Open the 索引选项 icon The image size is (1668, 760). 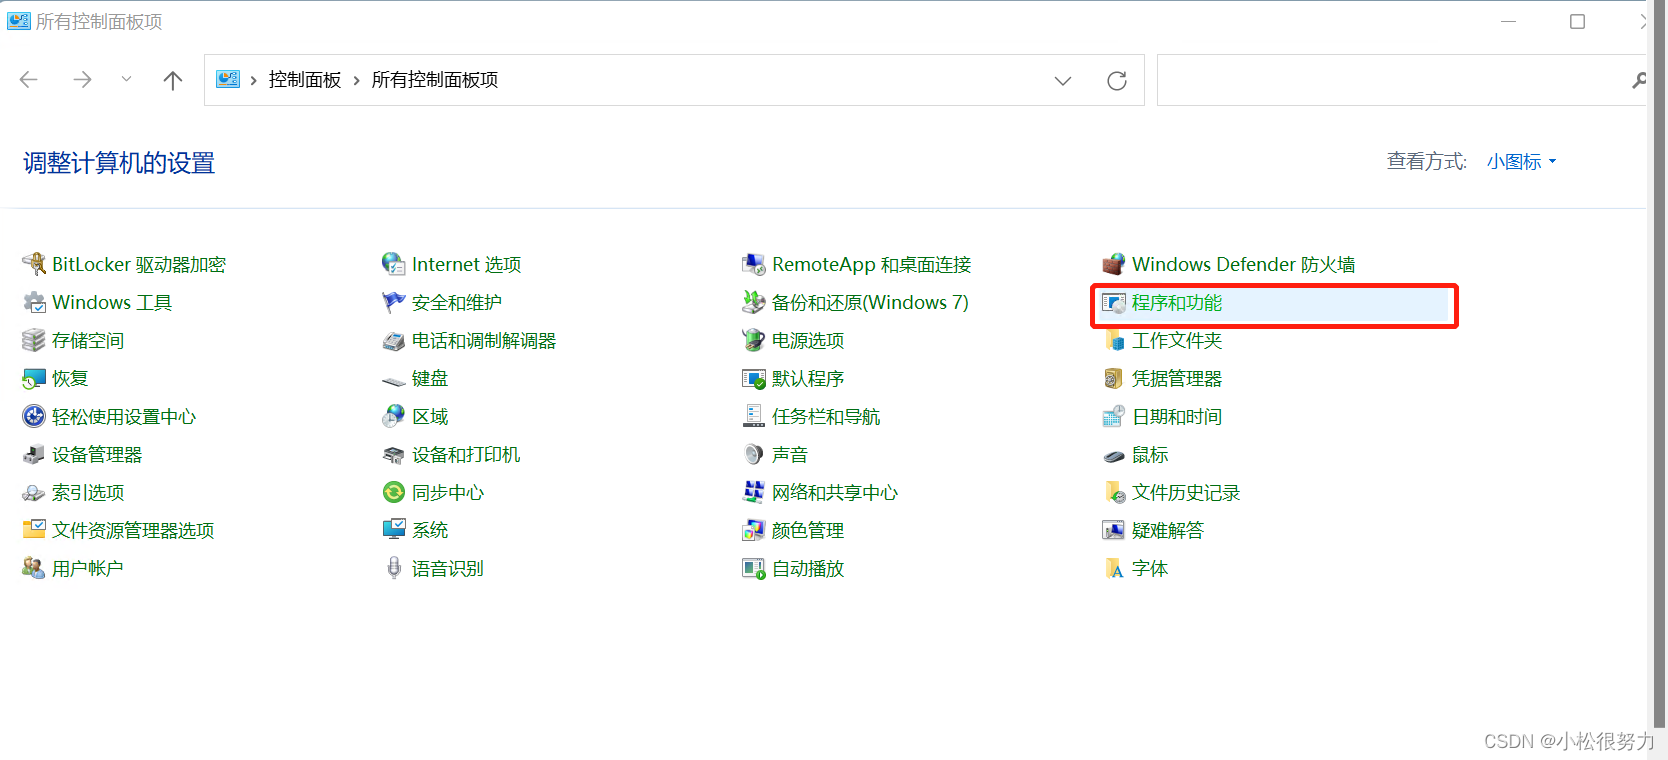(34, 492)
